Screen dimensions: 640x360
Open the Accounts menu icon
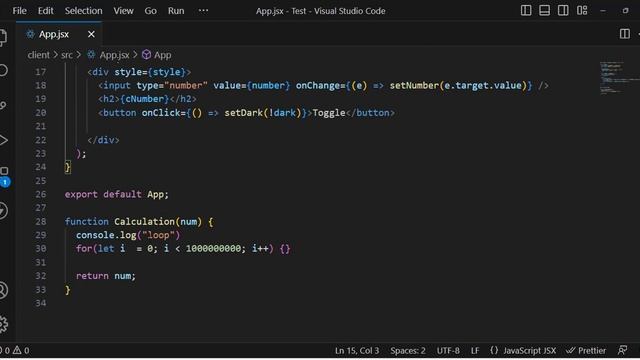point(3,290)
